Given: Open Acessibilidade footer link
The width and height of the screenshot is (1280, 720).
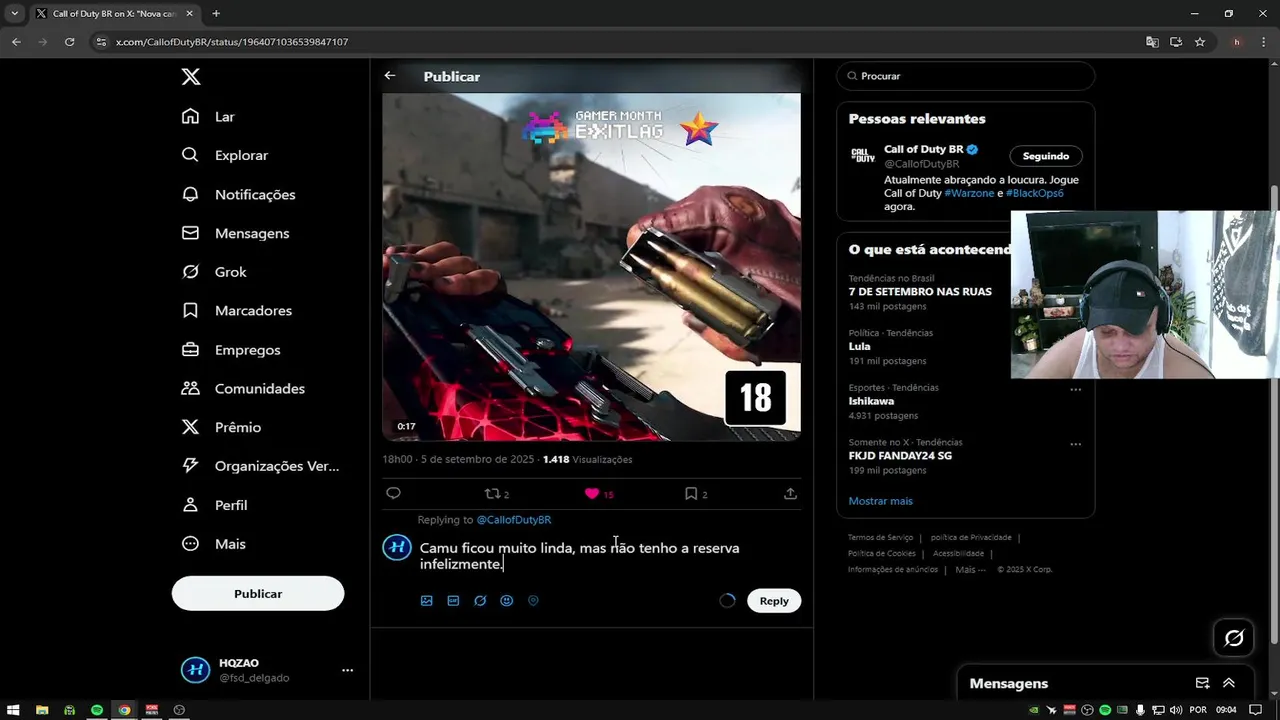Looking at the screenshot, I should 958,554.
